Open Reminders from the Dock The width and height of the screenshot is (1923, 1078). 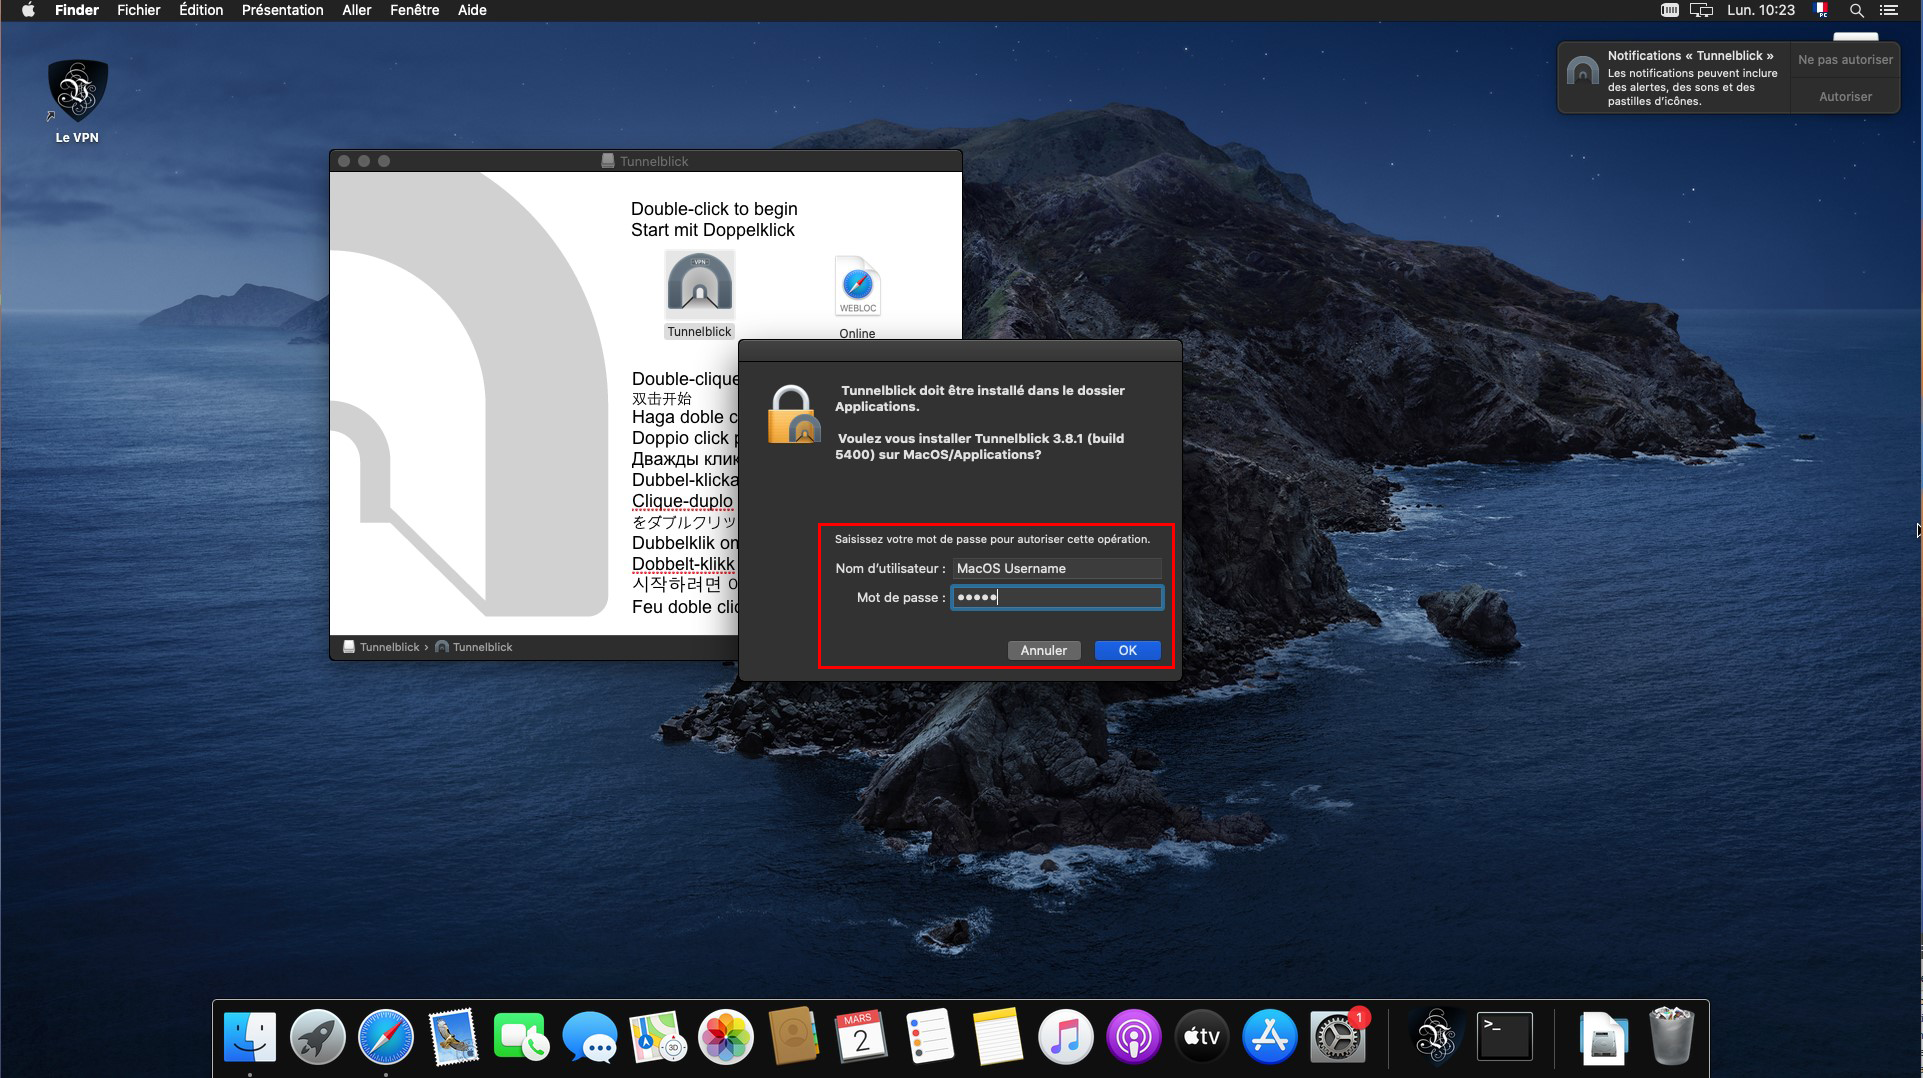[x=929, y=1036]
